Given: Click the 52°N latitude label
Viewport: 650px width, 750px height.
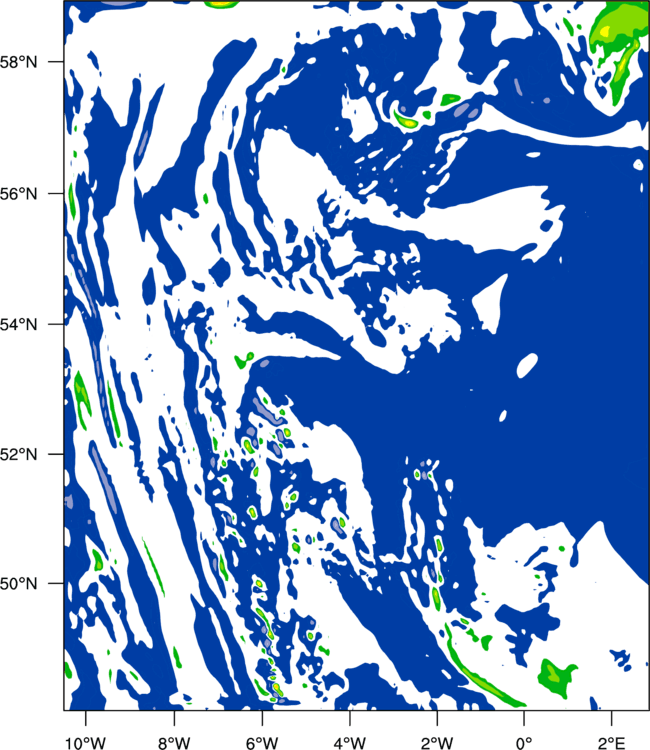Looking at the screenshot, I should (x=18, y=454).
